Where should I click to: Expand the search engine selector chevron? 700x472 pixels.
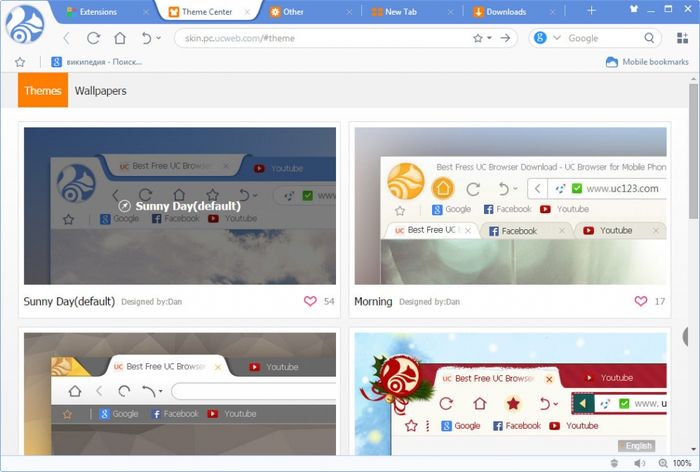(557, 38)
